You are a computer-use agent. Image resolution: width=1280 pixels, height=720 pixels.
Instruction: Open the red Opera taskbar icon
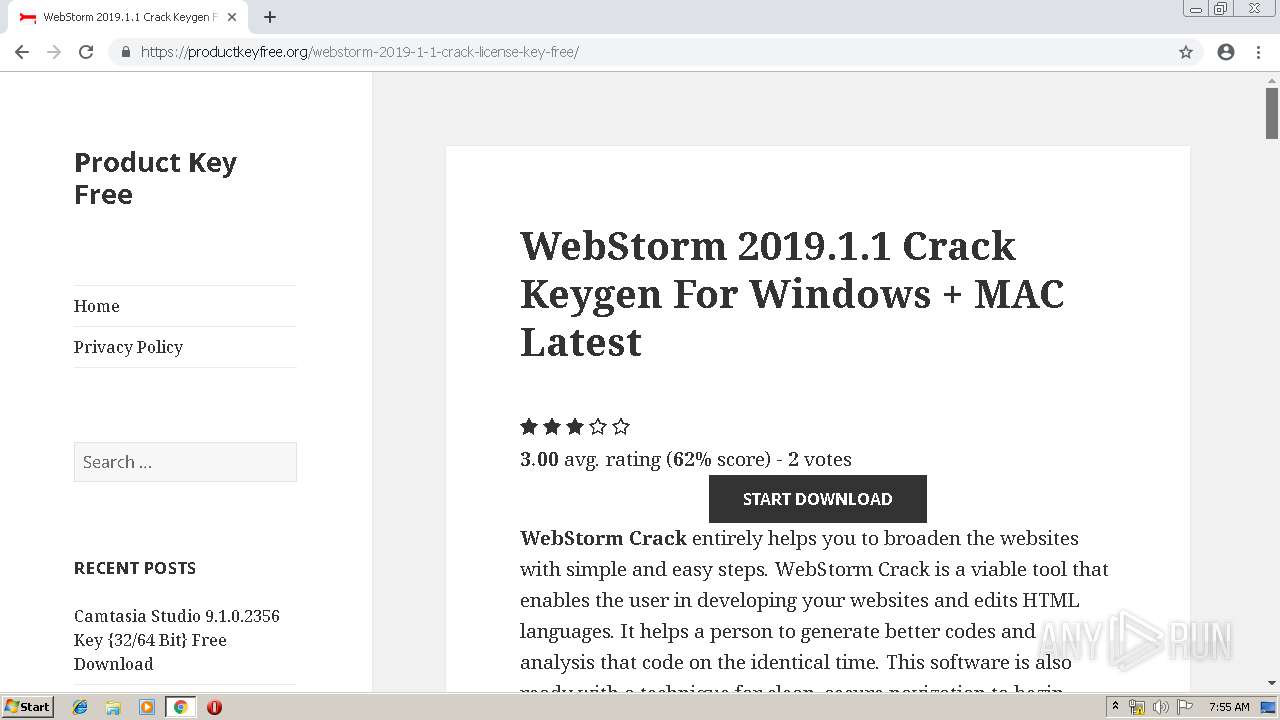coord(214,707)
